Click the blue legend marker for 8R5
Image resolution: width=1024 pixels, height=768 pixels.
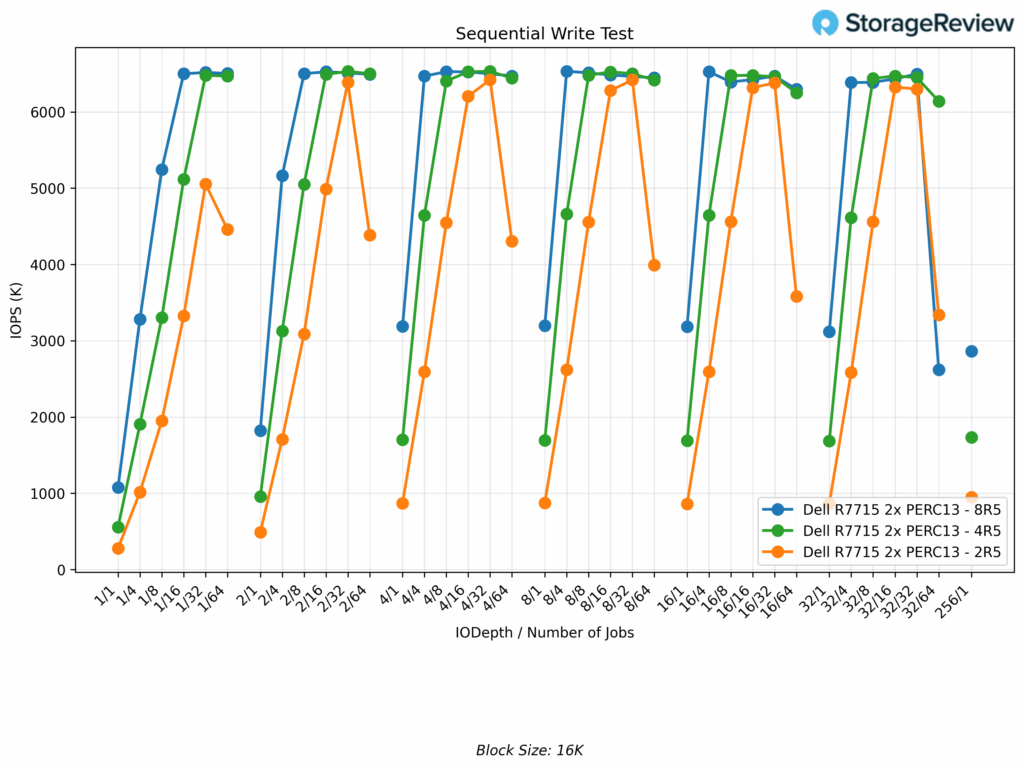click(x=777, y=509)
